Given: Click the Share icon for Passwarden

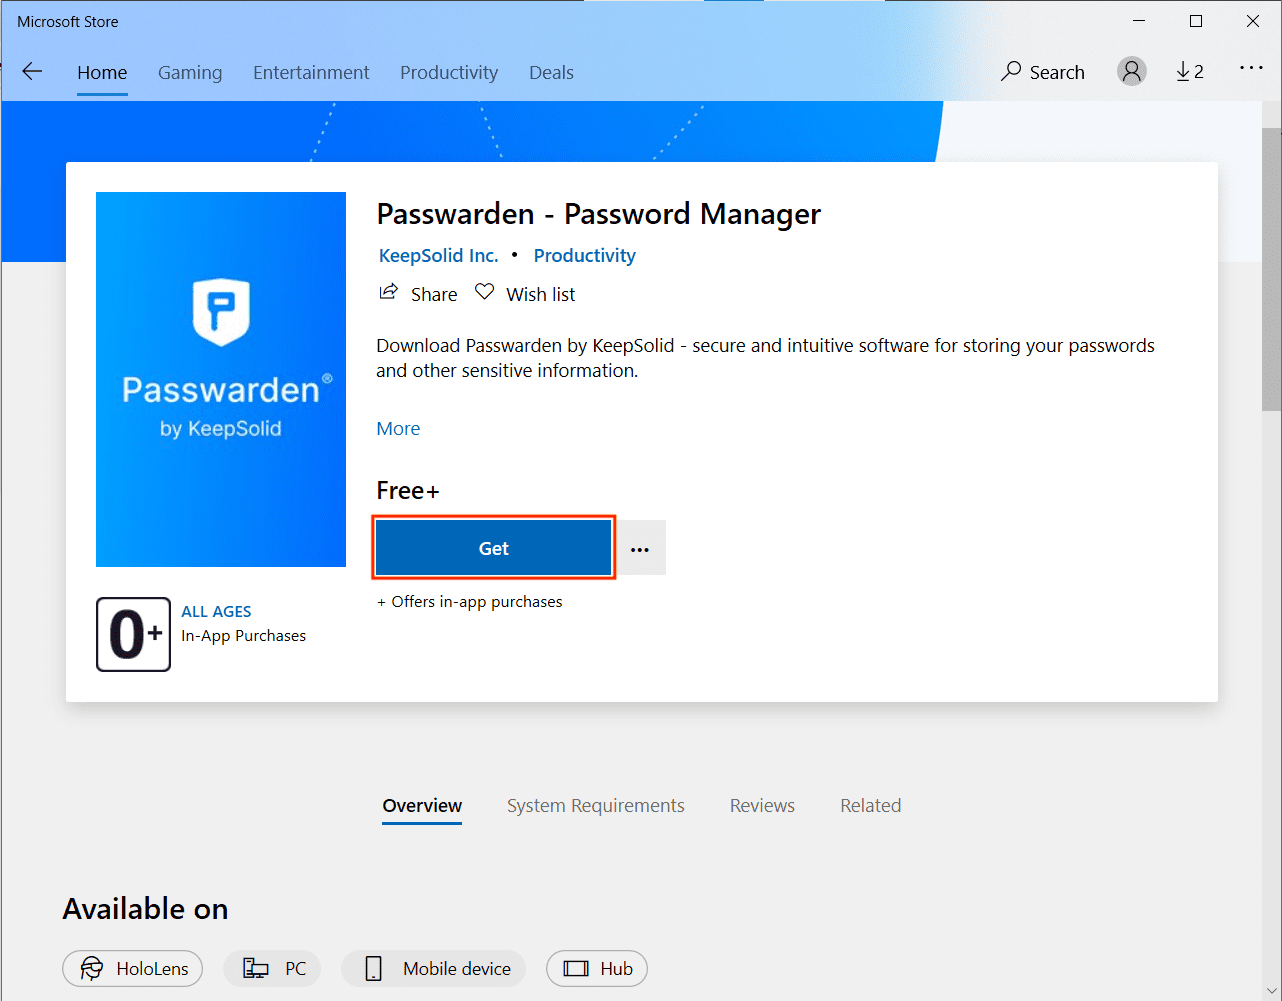Looking at the screenshot, I should click(388, 292).
